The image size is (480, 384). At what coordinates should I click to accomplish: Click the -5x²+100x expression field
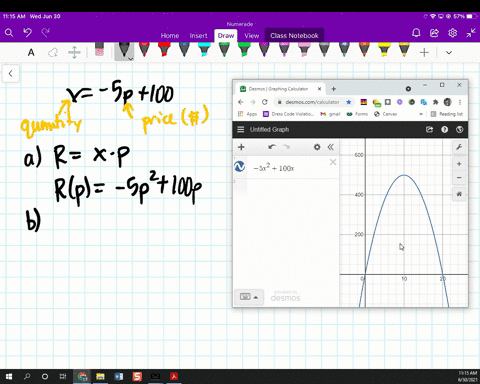[x=287, y=168]
